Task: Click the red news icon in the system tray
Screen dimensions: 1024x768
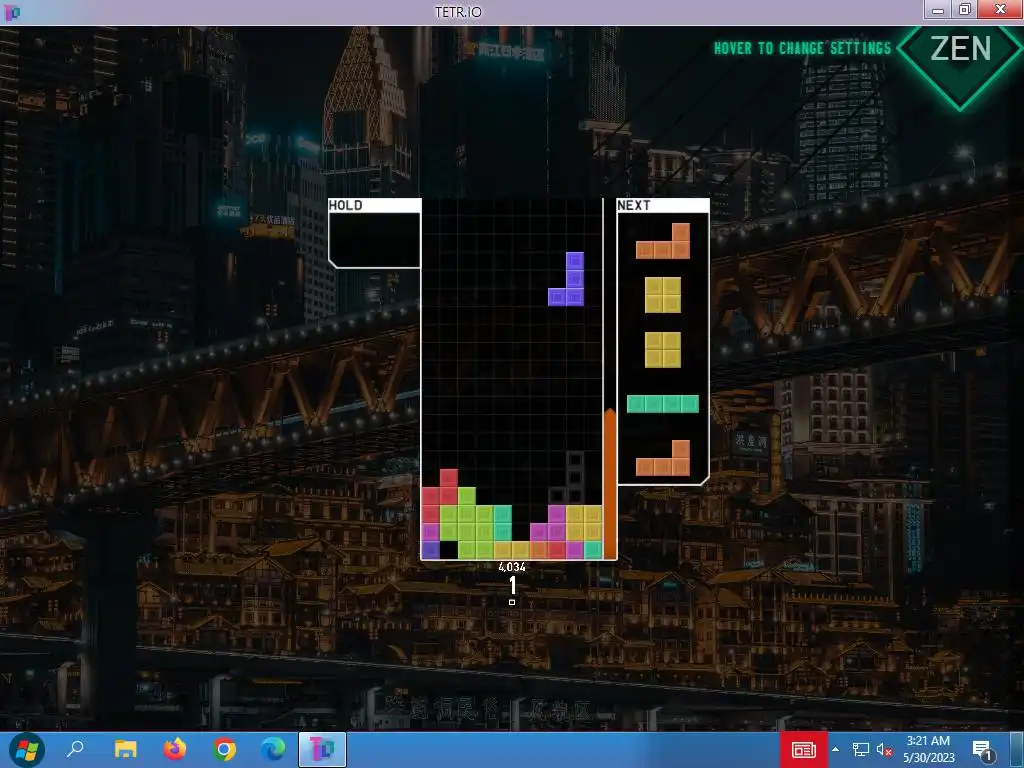Action: click(x=804, y=750)
